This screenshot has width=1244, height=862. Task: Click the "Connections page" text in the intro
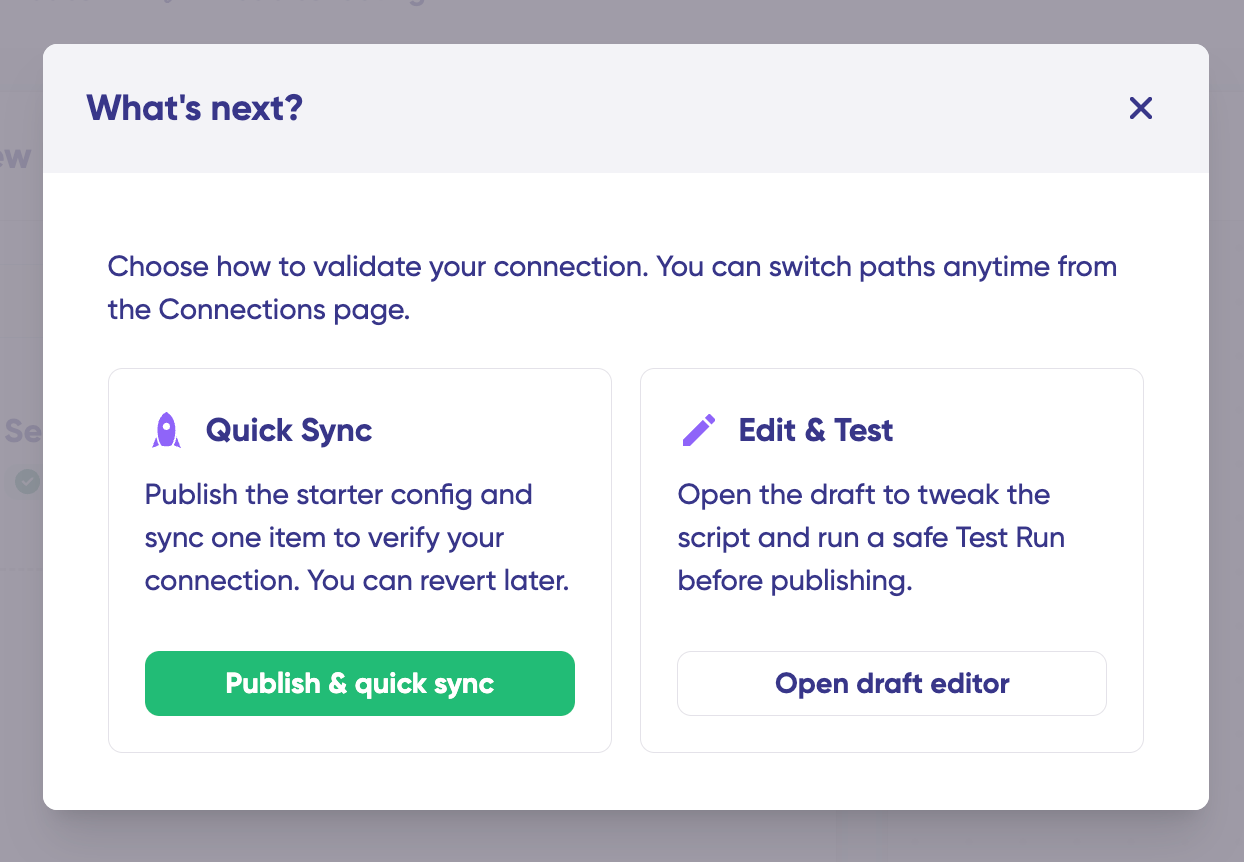point(282,310)
